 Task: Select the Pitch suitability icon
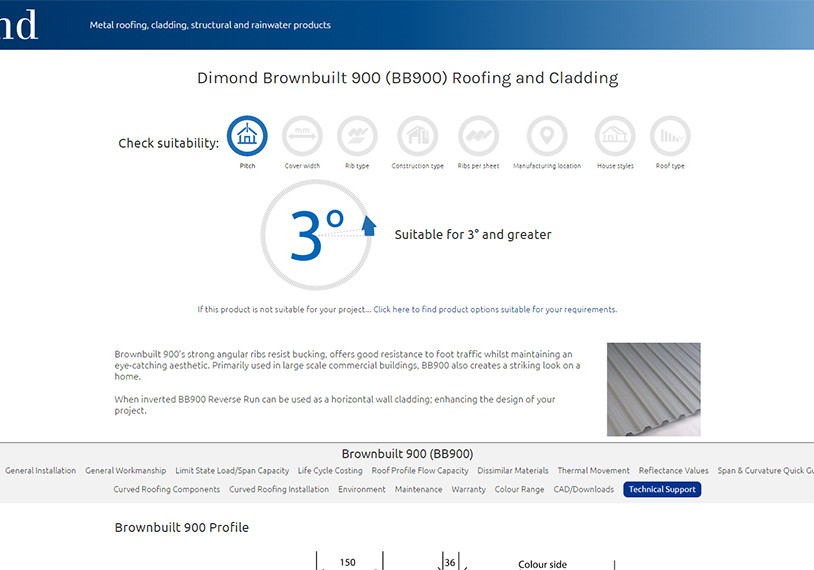pos(247,136)
